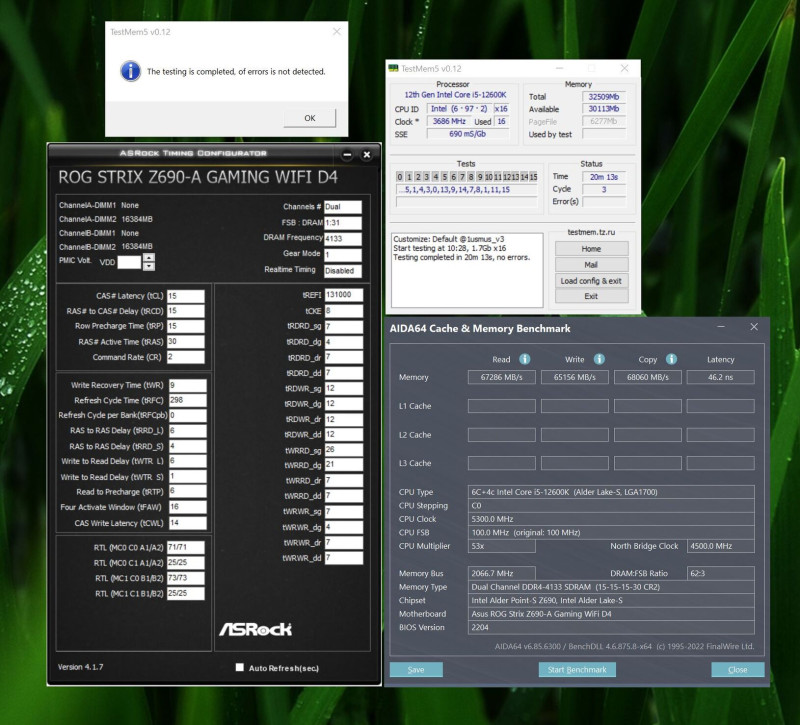Click the Close button in AIDA64 window
The width and height of the screenshot is (800, 725).
click(x=738, y=669)
